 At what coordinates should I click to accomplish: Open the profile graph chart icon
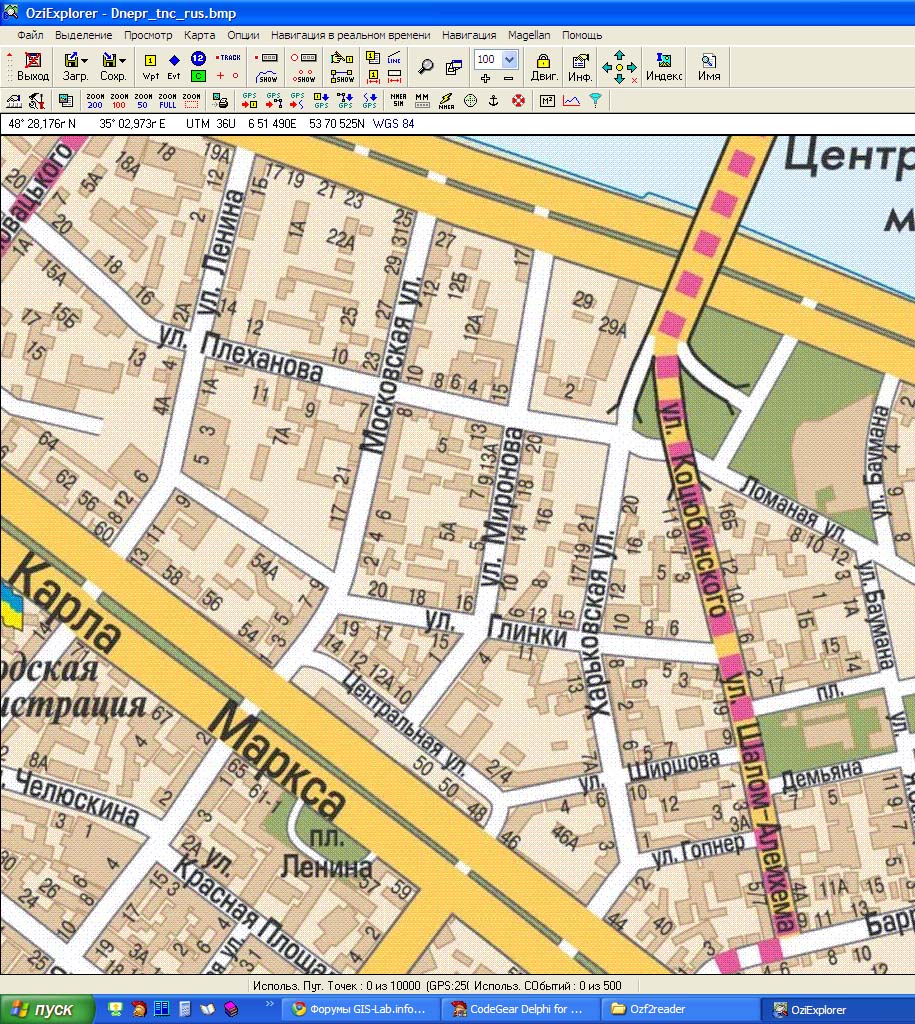click(571, 100)
